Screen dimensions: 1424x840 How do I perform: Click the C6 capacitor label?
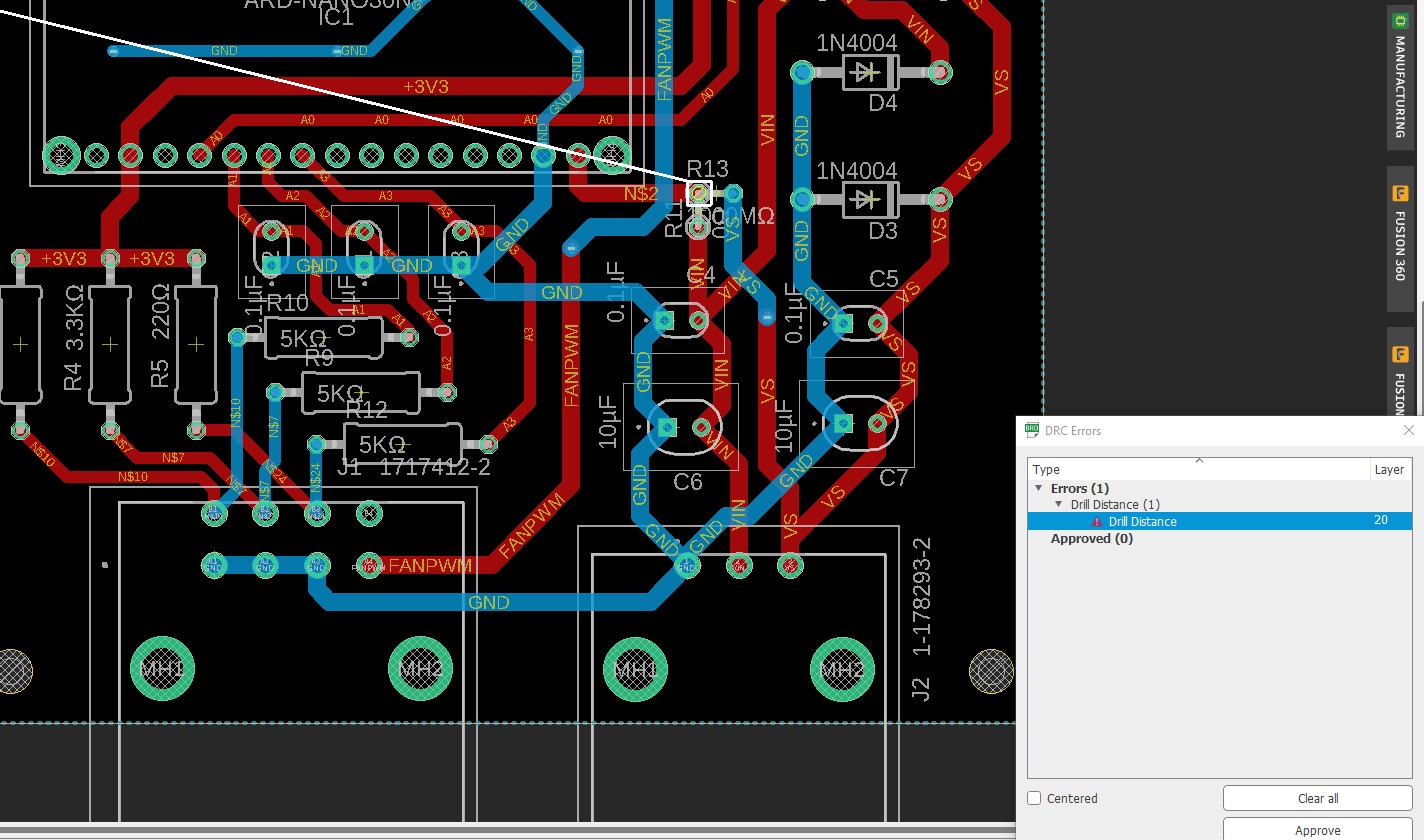(688, 482)
